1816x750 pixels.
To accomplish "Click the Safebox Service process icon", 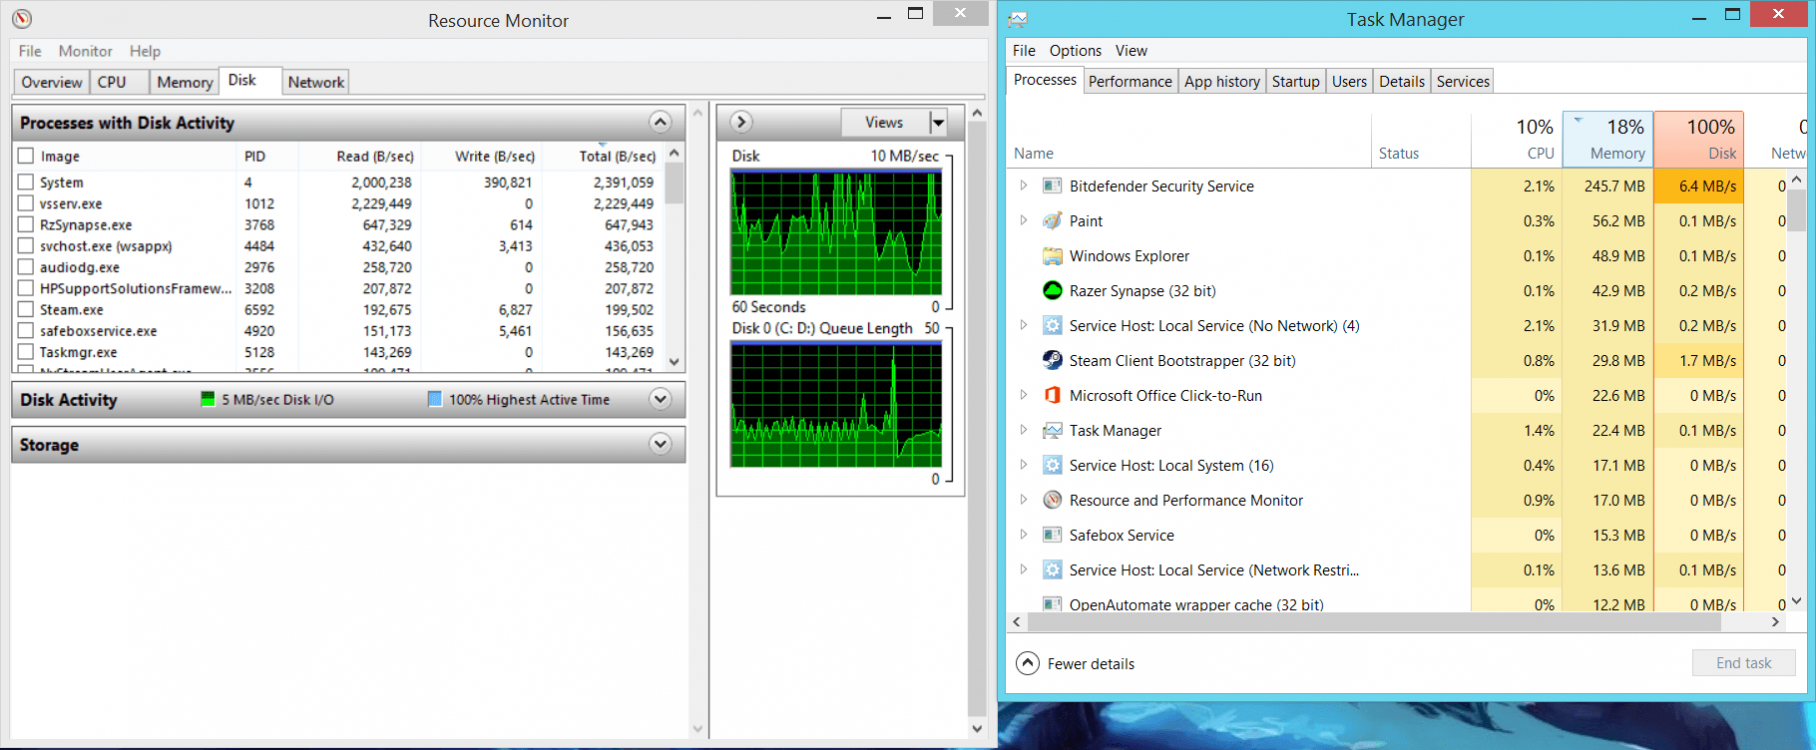I will click(1052, 535).
